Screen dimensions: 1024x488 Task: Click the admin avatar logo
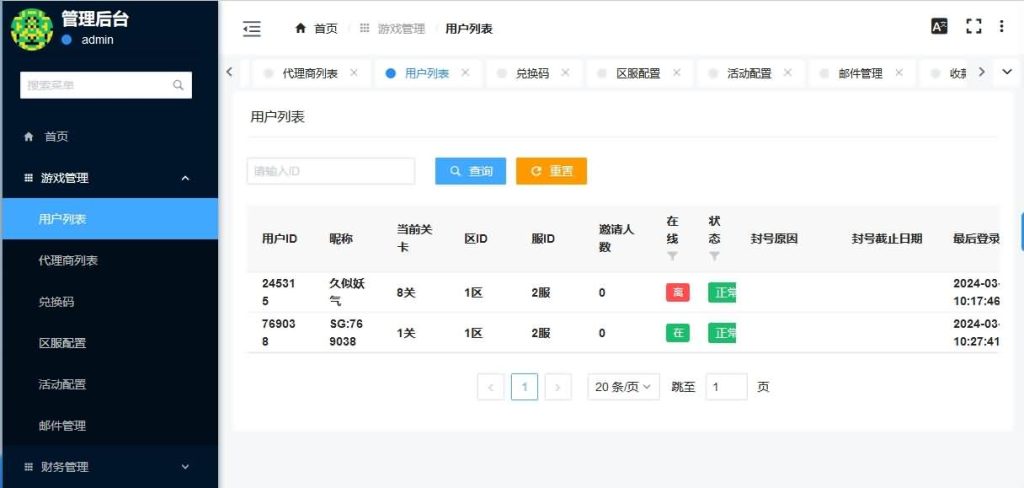31,29
